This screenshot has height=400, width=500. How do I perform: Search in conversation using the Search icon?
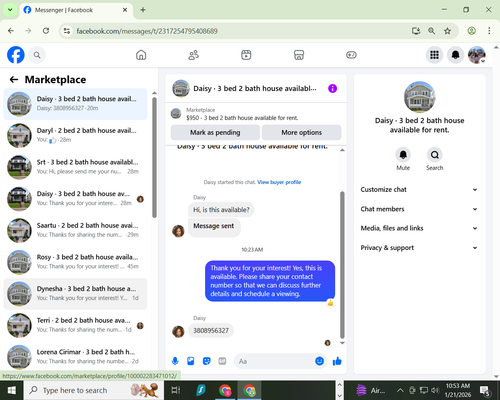[435, 155]
